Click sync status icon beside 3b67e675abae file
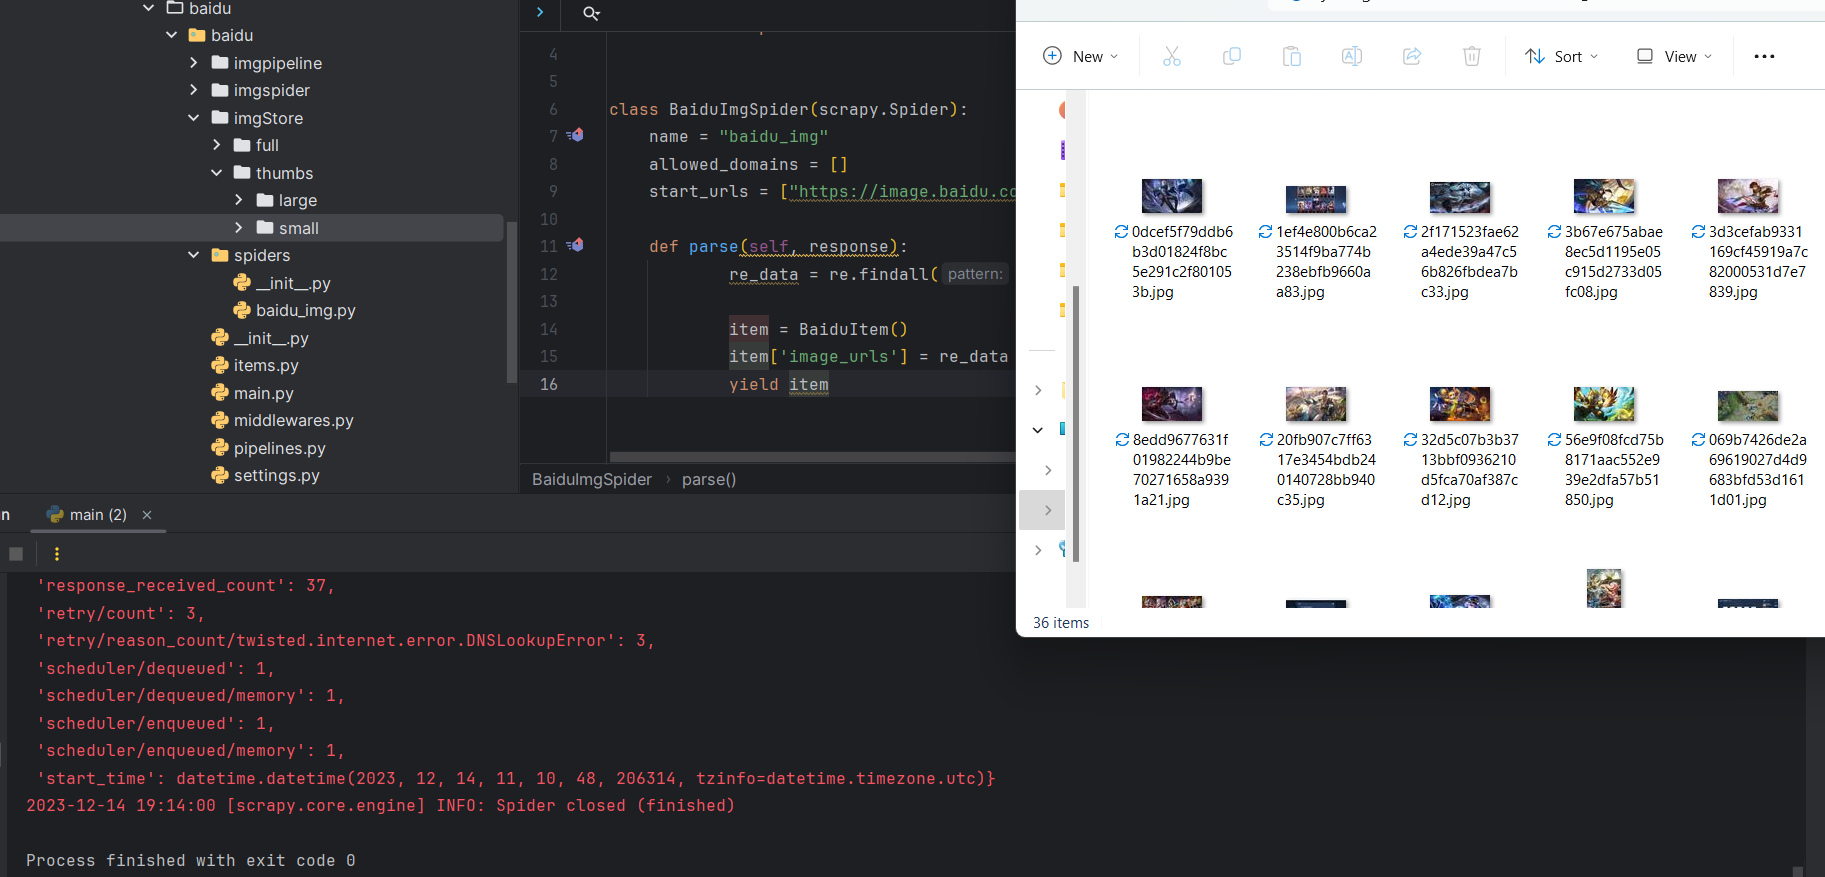Screen dimensions: 1825x877 point(1554,232)
